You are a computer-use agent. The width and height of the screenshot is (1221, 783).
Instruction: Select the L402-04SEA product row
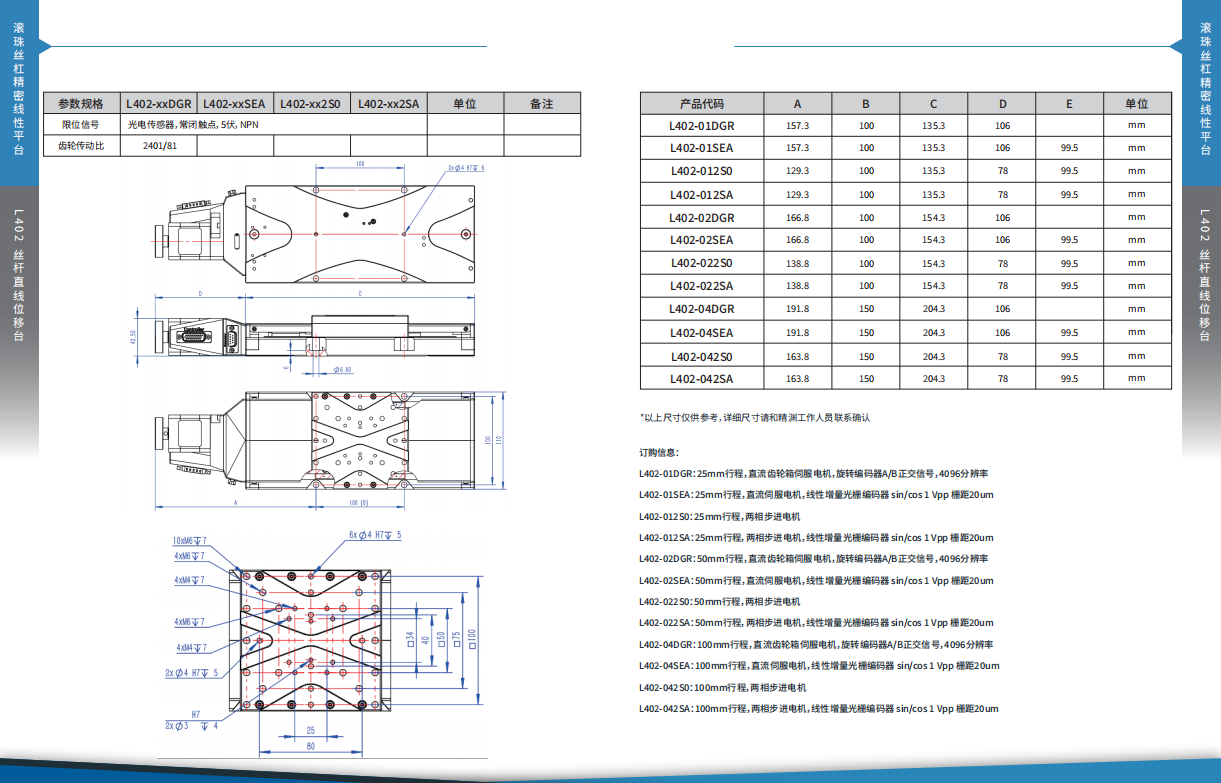point(905,332)
